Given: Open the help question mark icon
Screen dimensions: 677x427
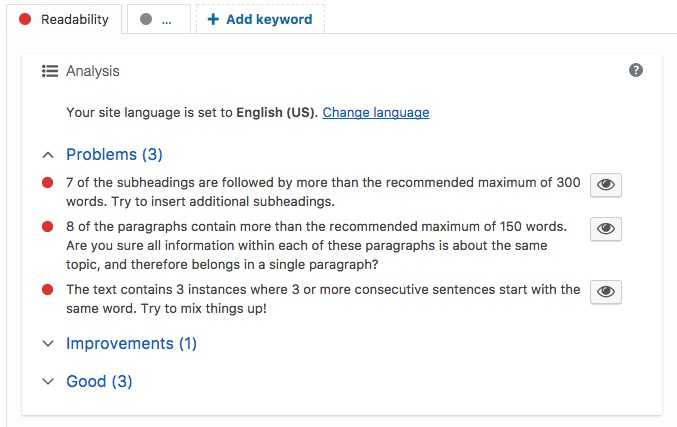Looking at the screenshot, I should [636, 71].
